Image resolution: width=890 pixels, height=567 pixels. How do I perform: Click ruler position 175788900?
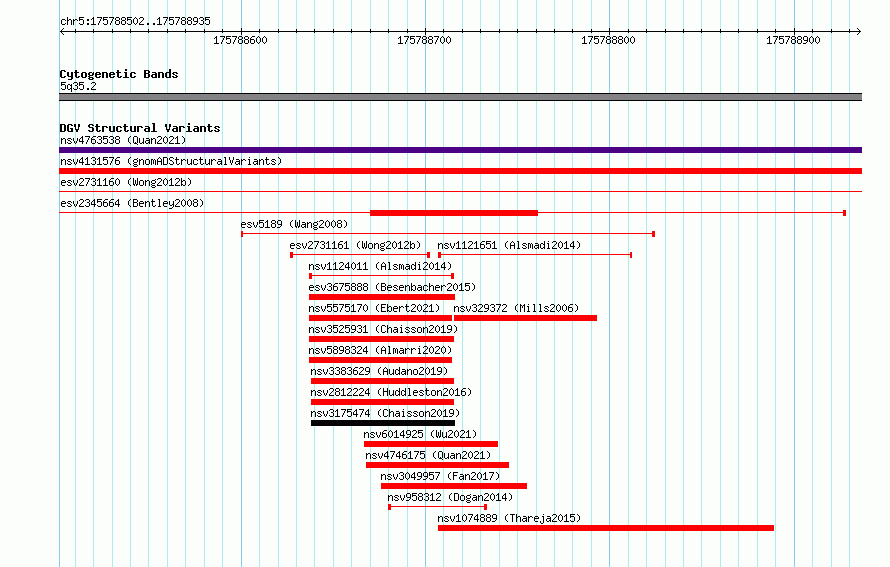click(794, 40)
